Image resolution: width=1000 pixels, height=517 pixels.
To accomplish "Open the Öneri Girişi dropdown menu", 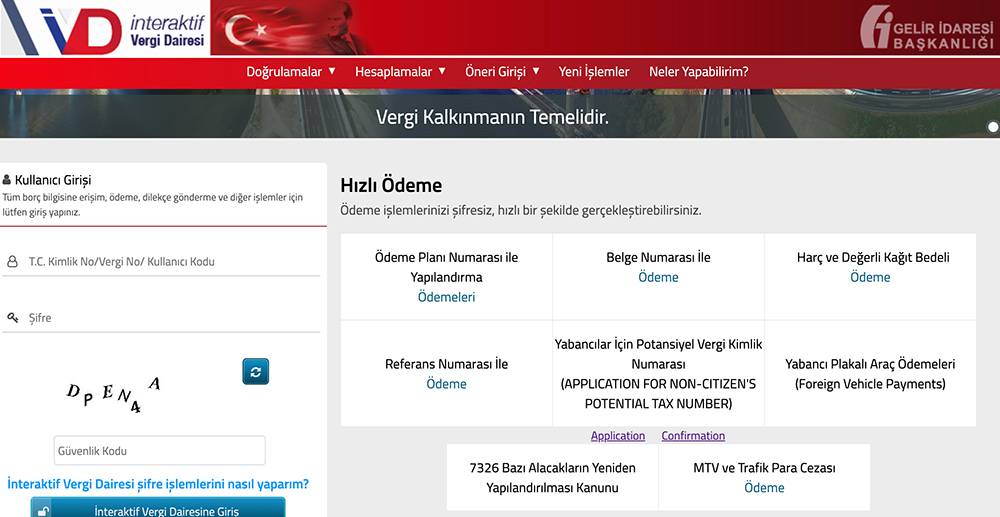I will [x=503, y=72].
